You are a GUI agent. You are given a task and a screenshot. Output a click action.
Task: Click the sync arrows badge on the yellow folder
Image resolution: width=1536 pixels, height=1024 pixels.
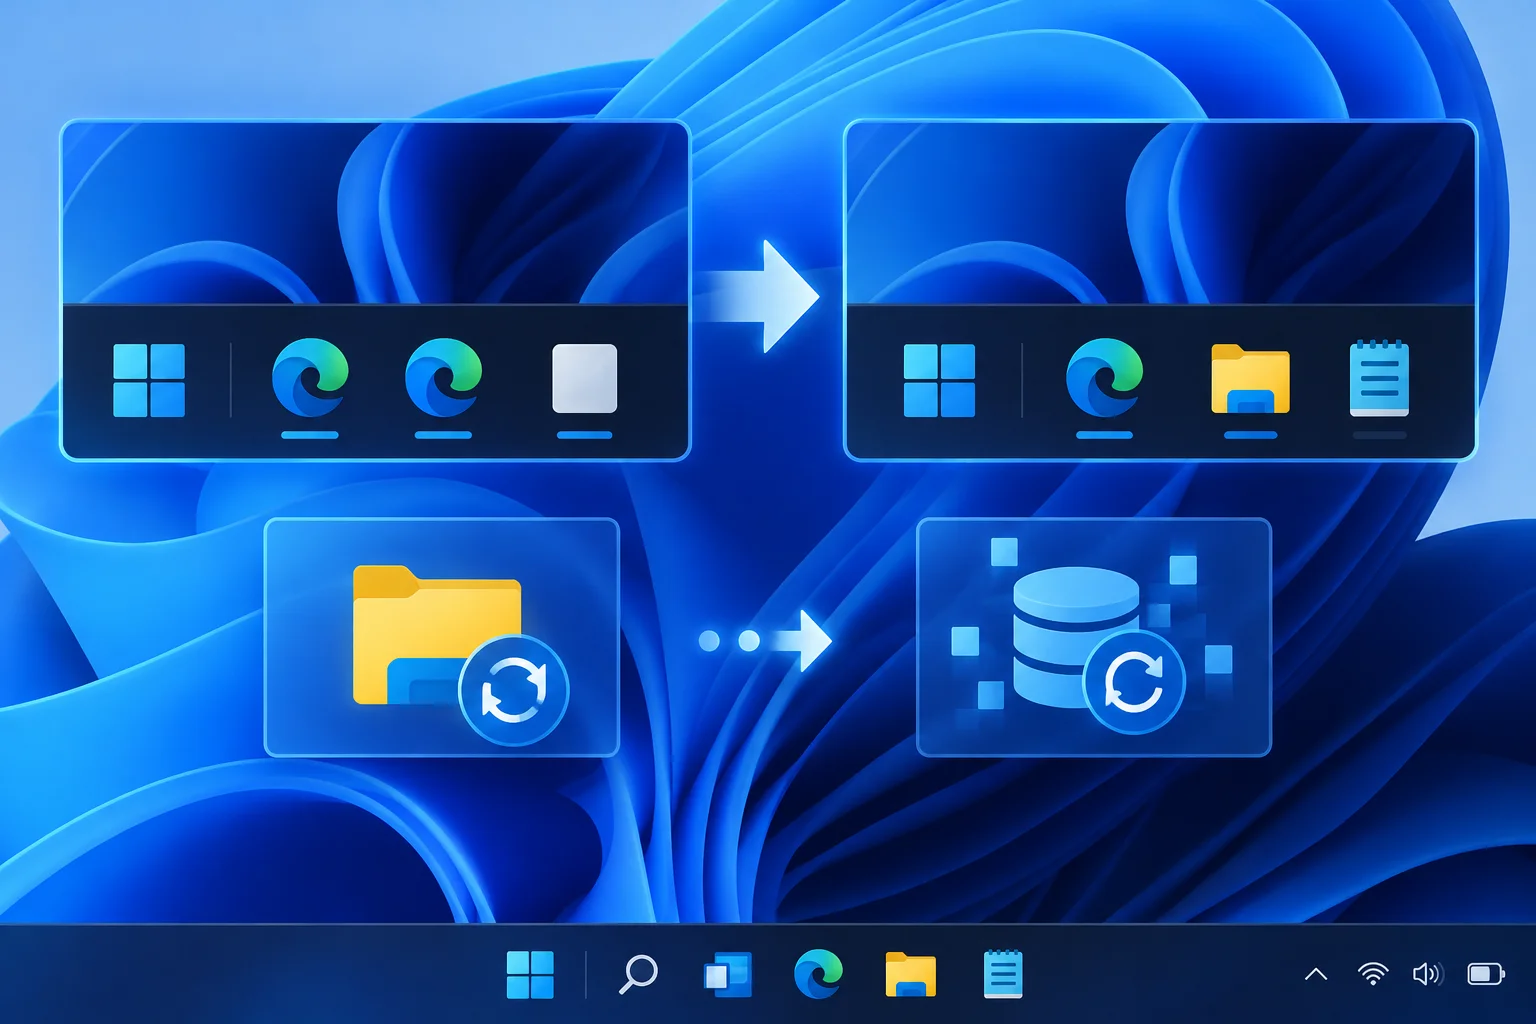(x=514, y=690)
